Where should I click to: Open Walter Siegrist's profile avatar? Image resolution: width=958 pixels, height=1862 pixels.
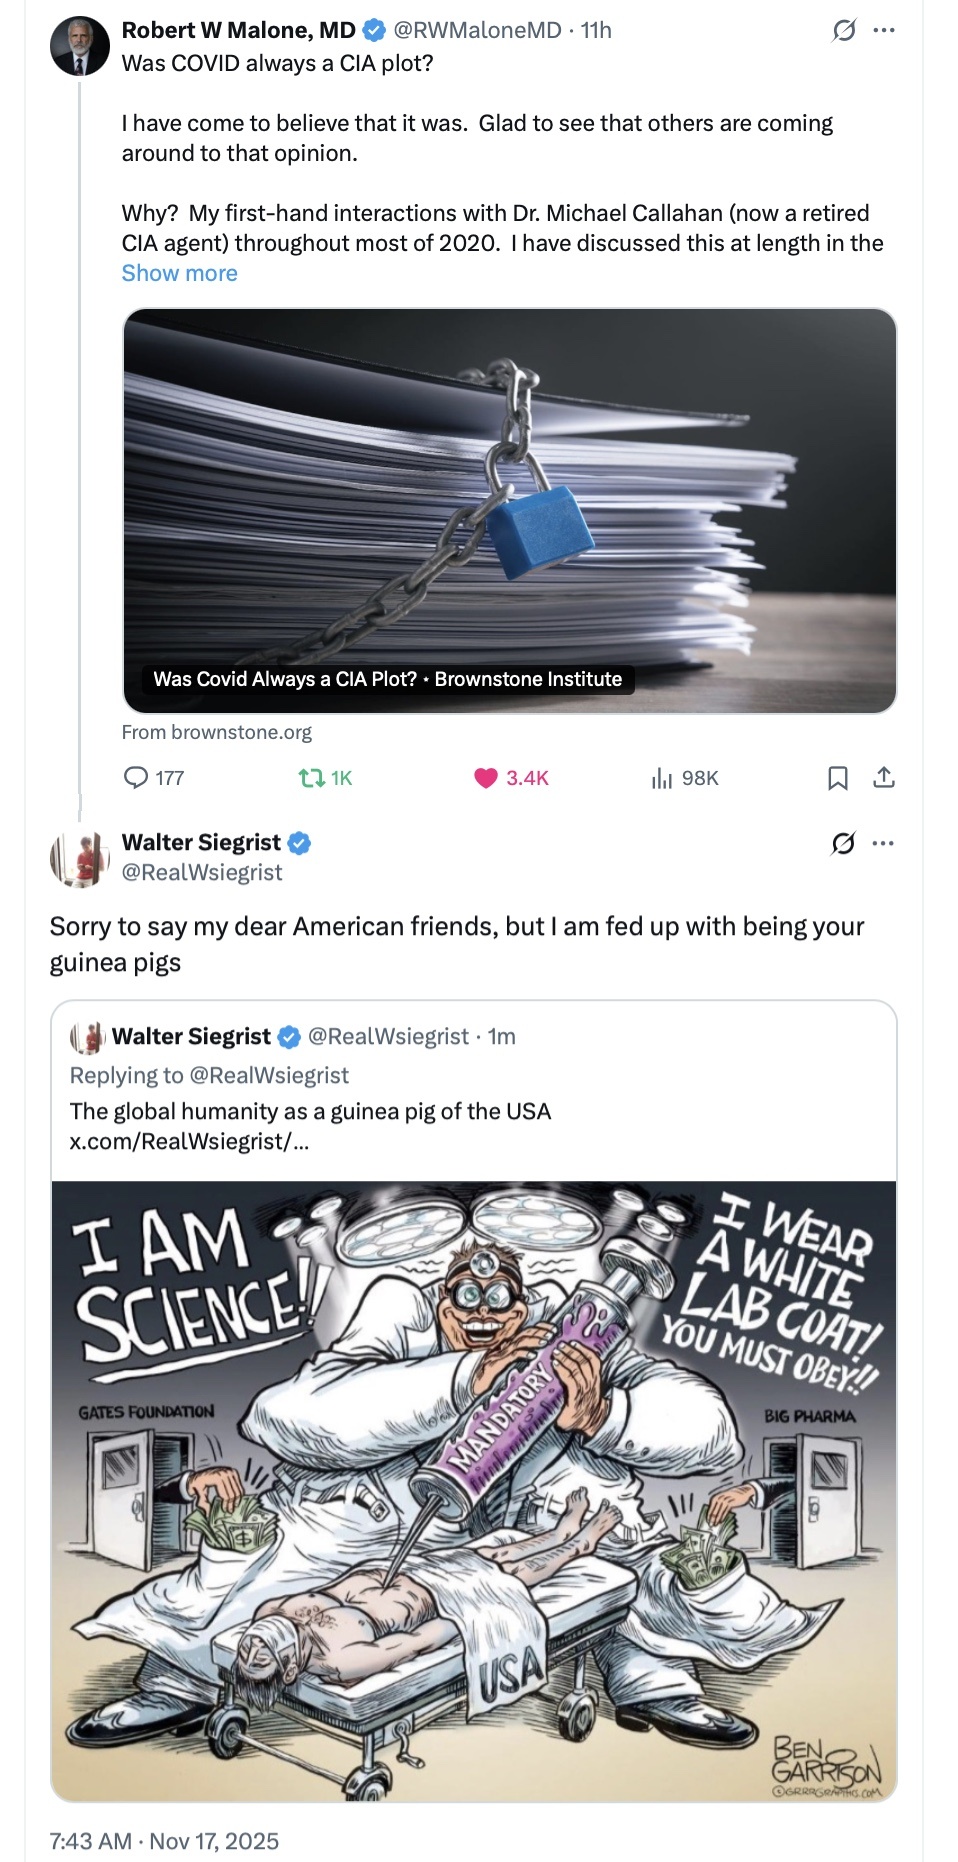[x=80, y=858]
